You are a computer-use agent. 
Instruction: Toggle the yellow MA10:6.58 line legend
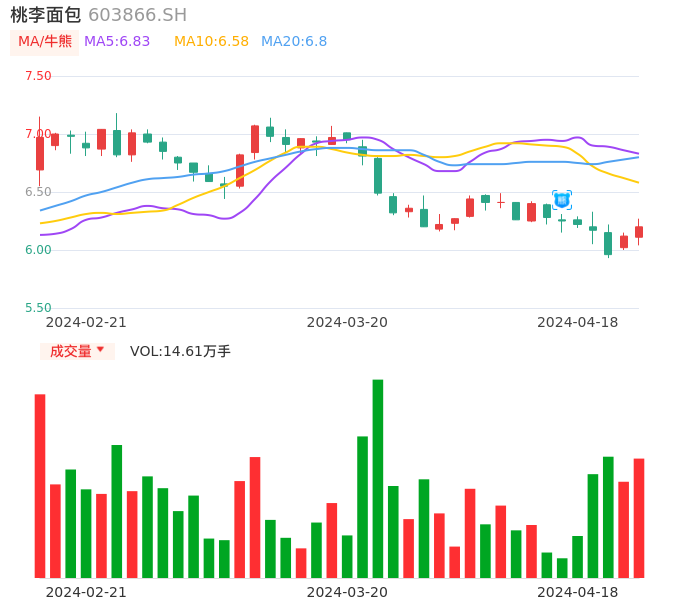pyautogui.click(x=211, y=42)
